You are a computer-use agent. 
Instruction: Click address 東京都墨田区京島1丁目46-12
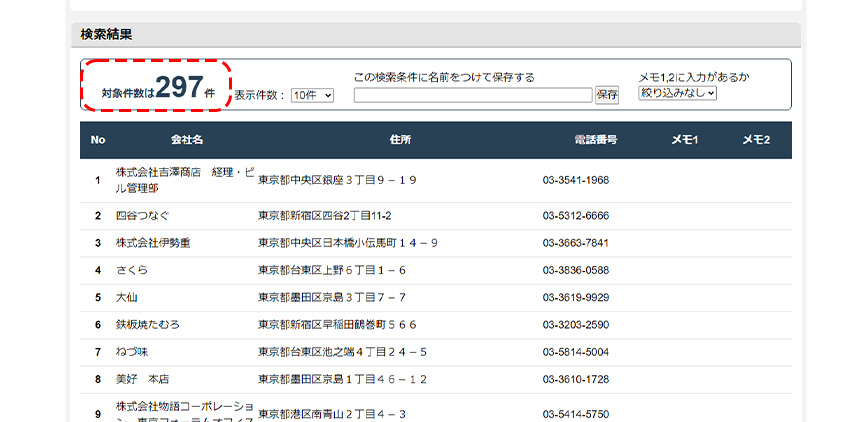point(342,379)
